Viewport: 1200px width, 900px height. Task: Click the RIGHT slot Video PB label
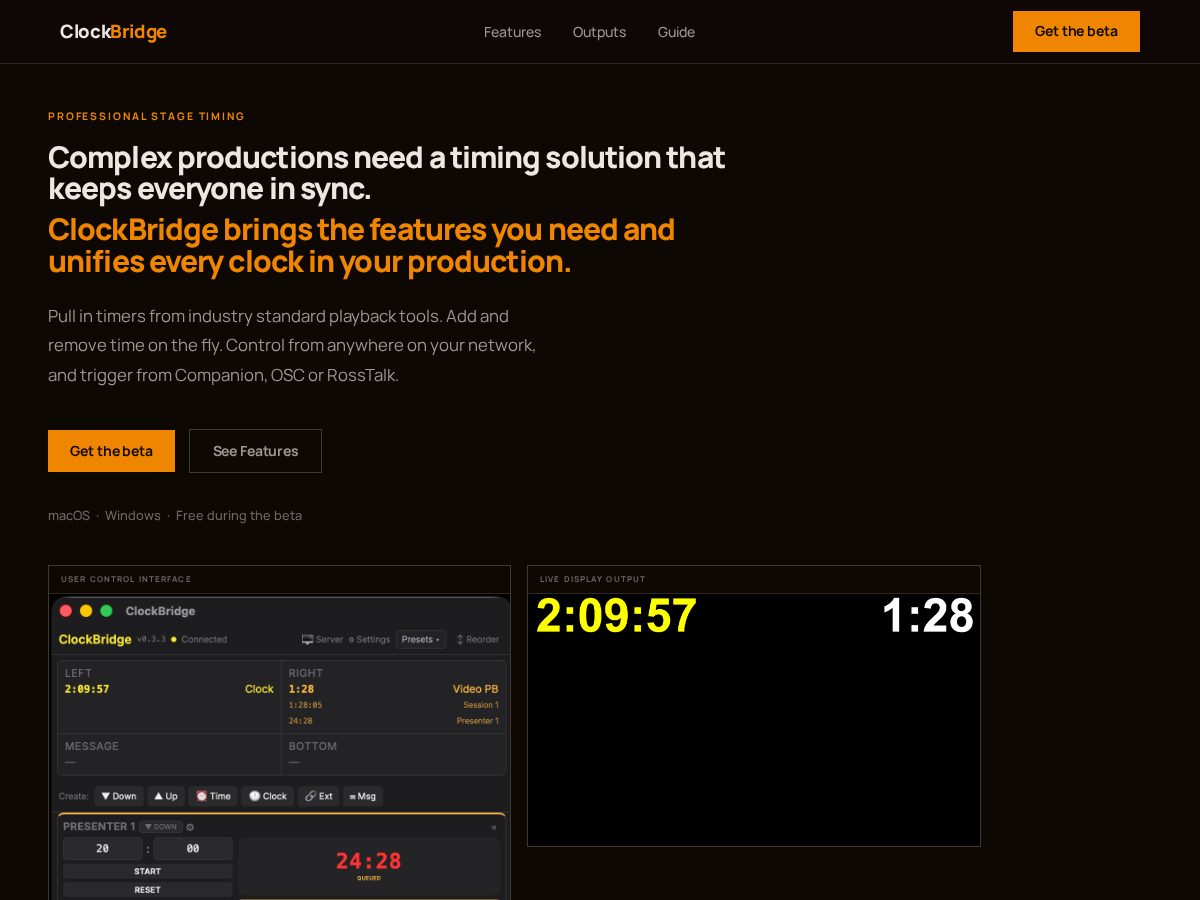(475, 689)
